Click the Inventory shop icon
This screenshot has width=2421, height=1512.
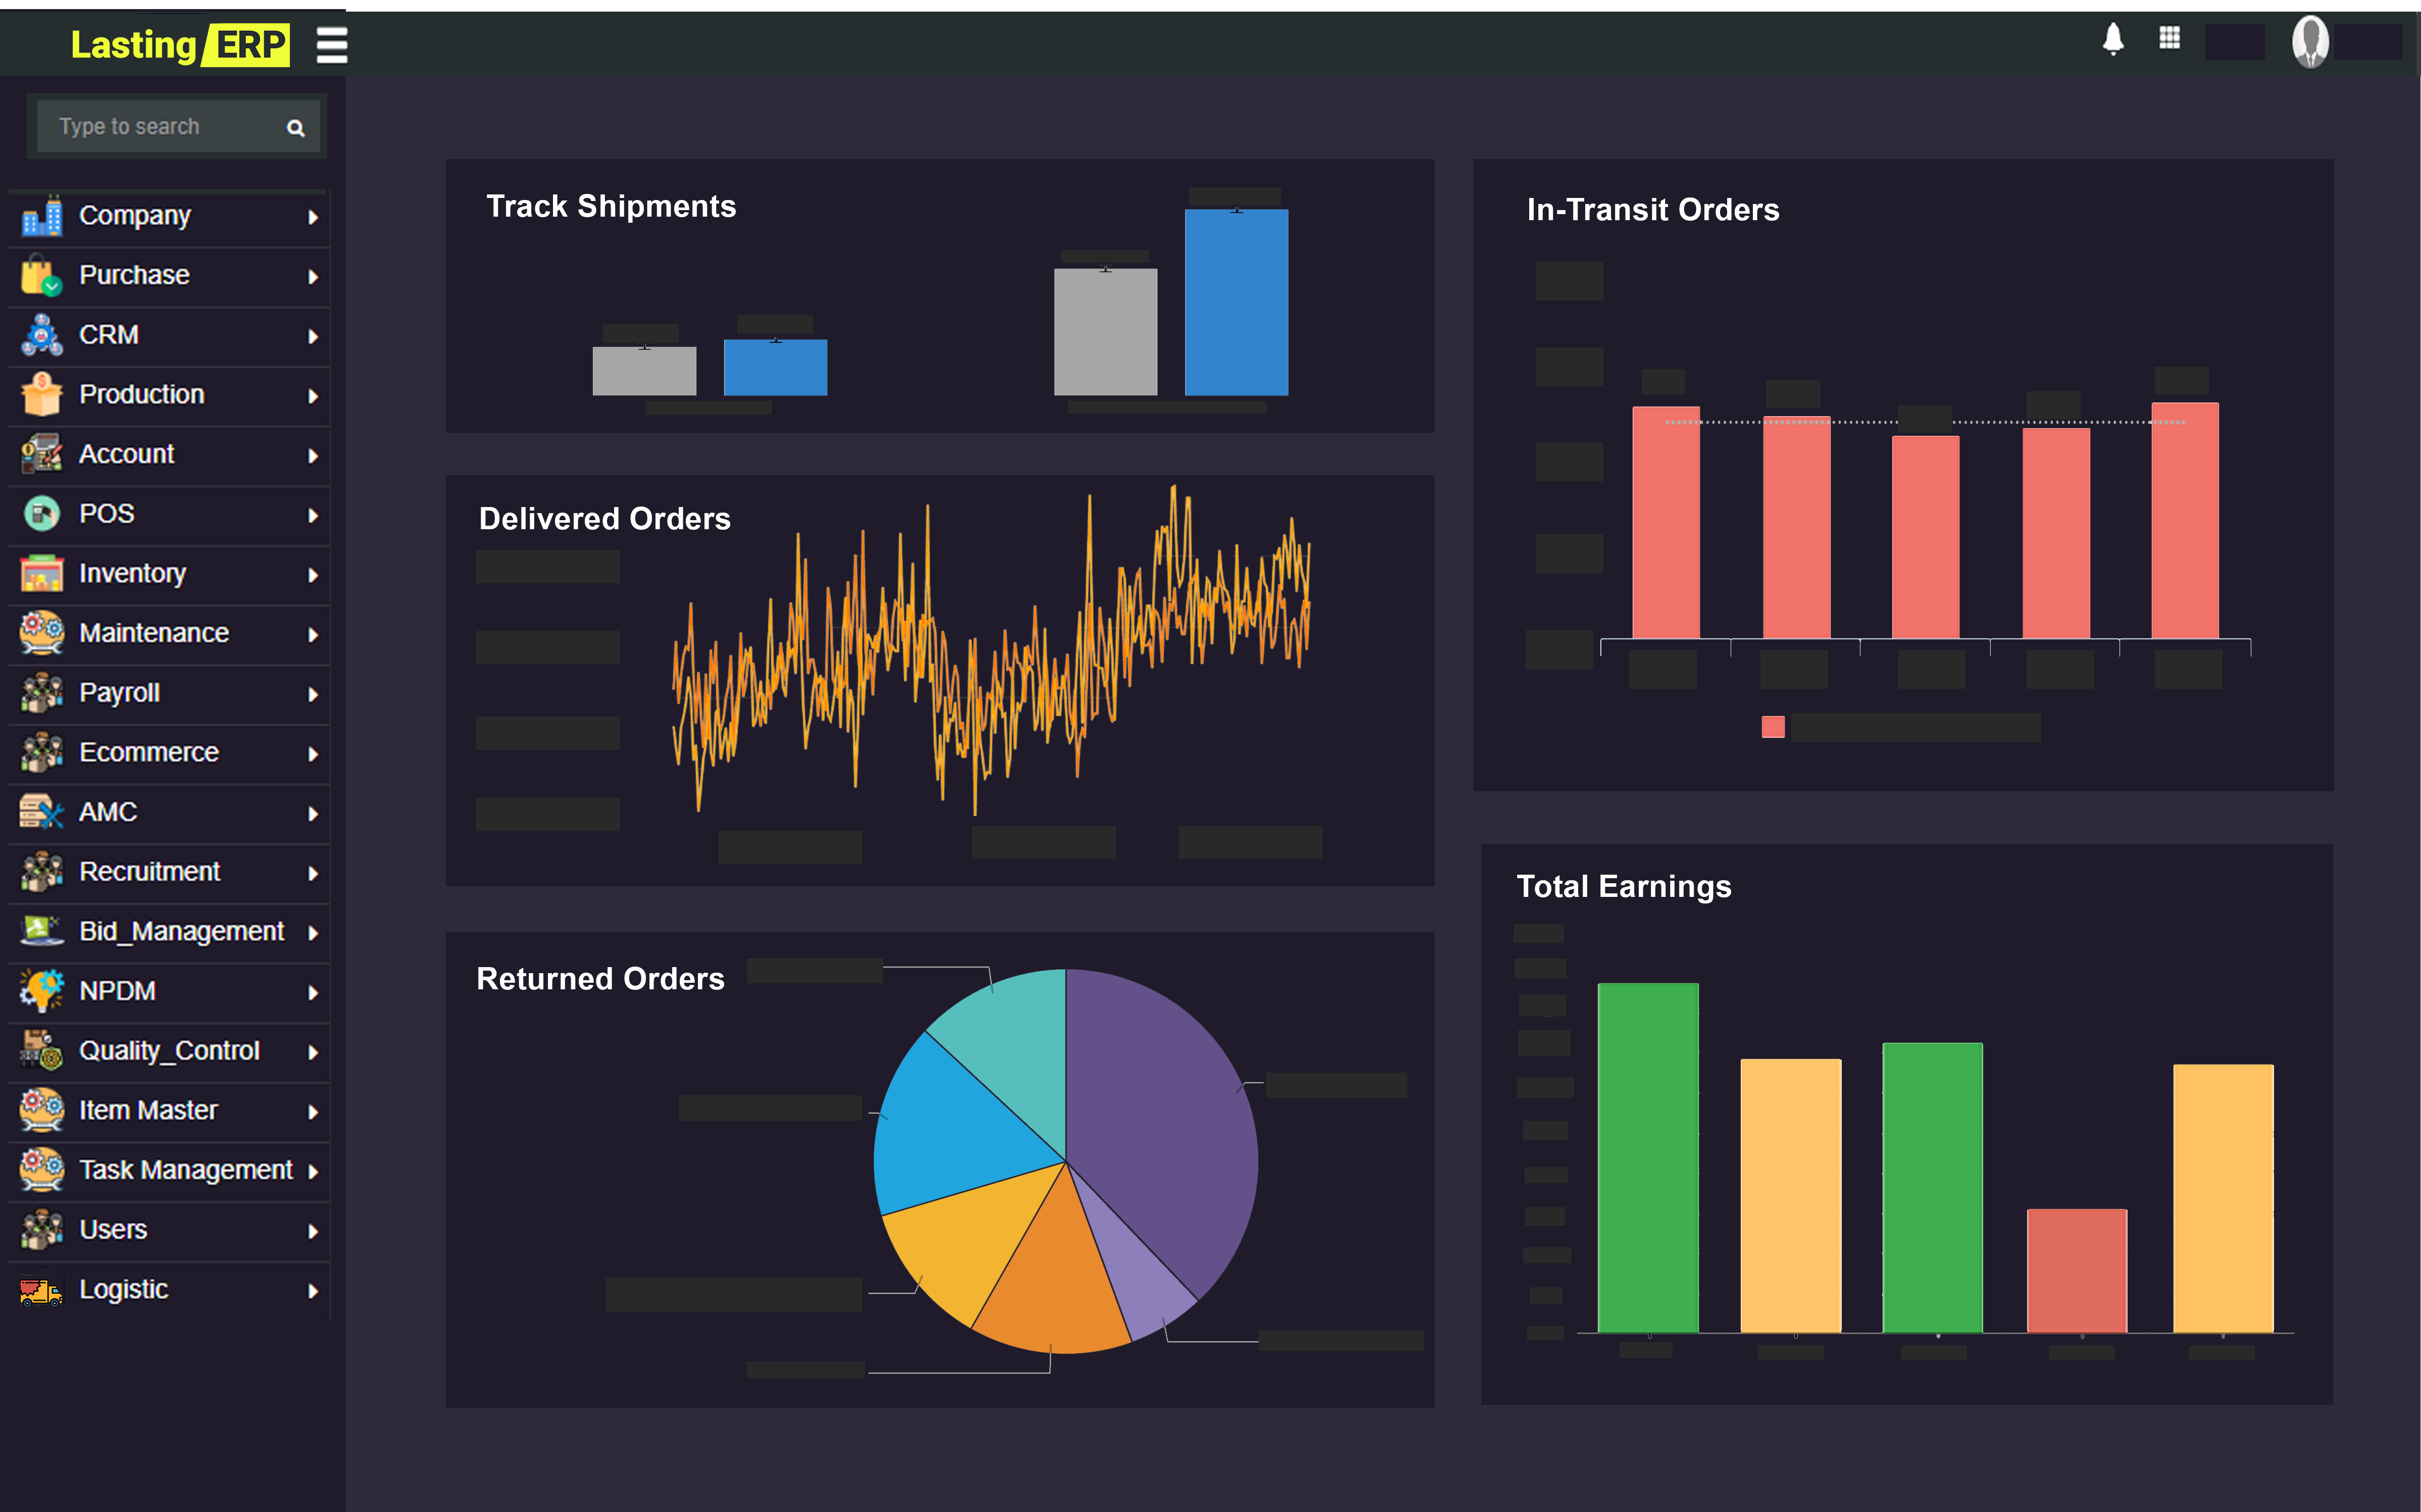pos(41,574)
